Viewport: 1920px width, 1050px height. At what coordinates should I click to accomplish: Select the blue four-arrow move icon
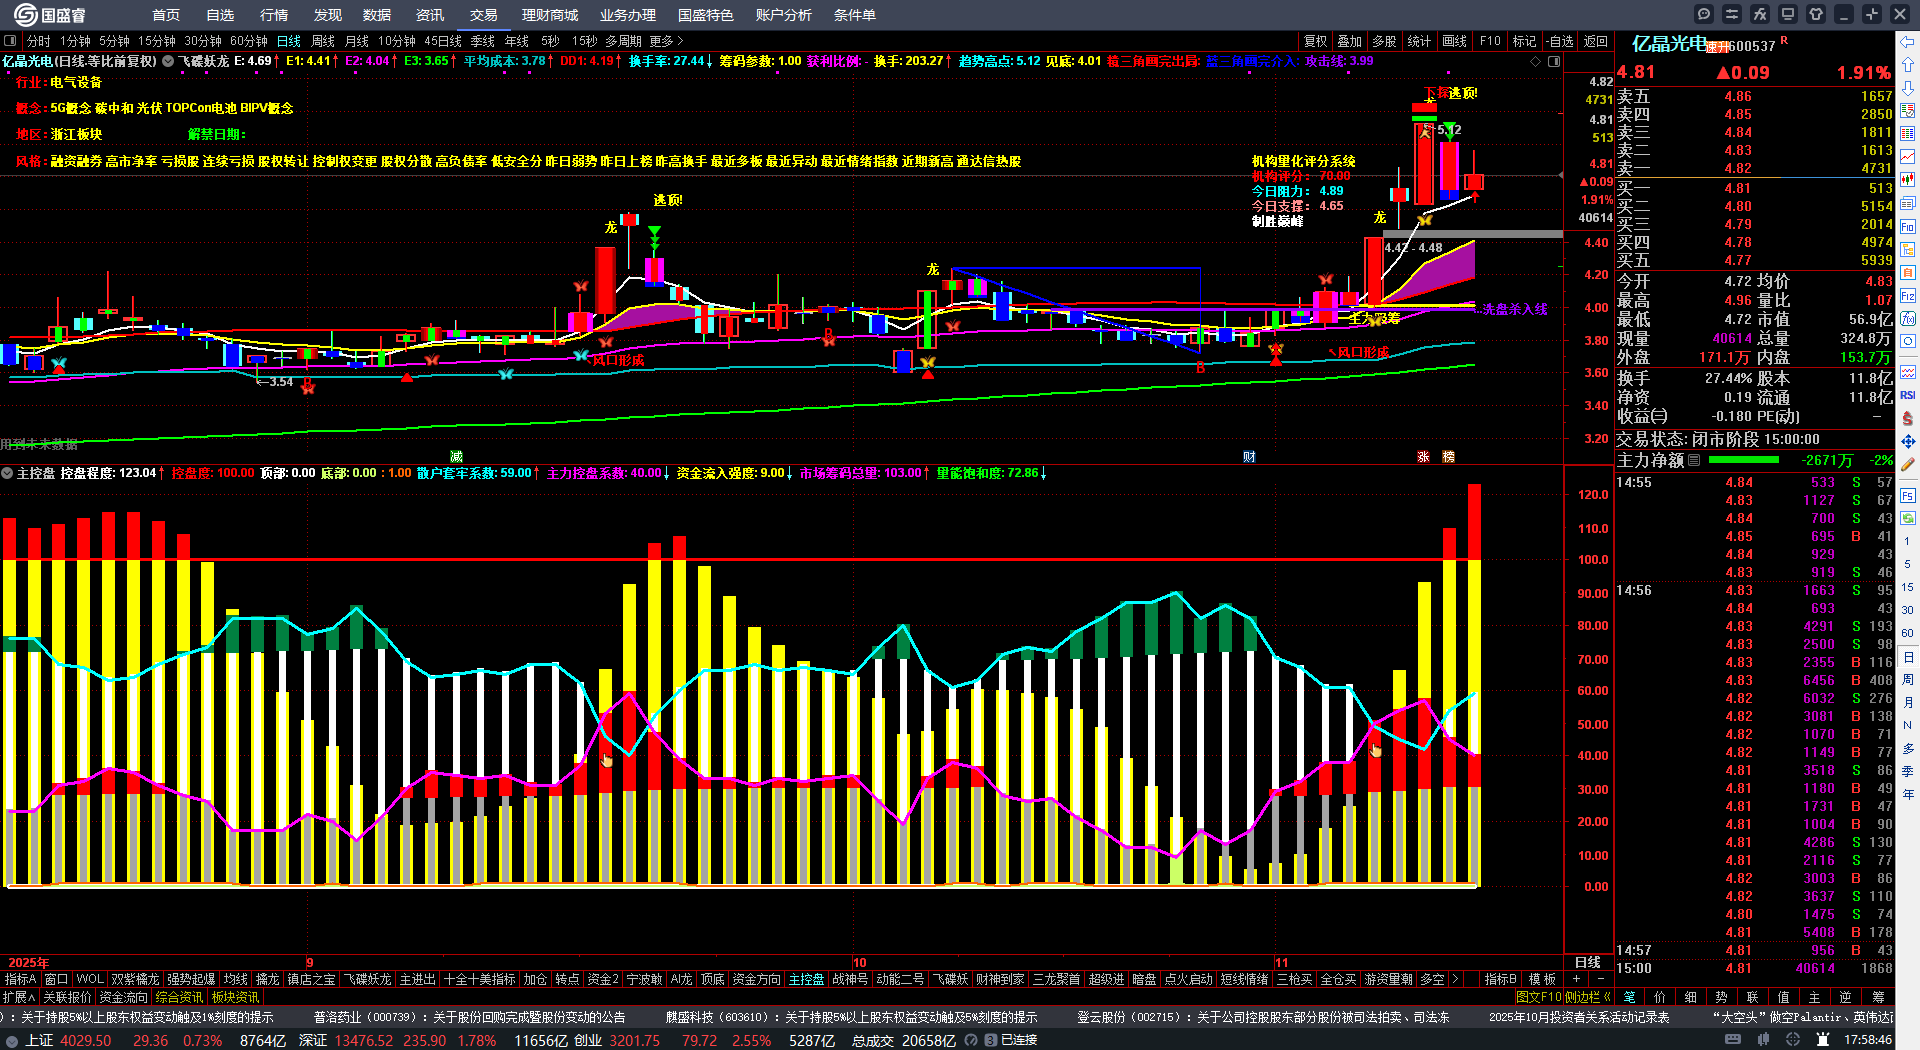[x=1908, y=441]
